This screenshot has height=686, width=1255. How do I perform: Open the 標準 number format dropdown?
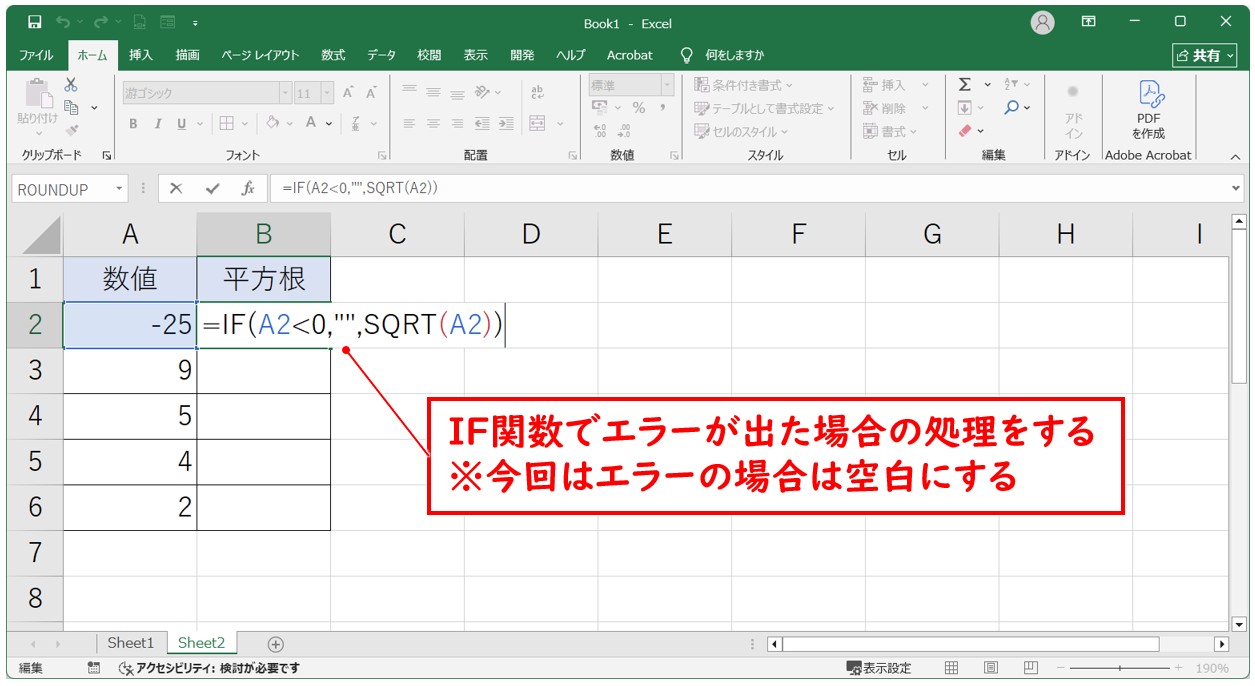(x=669, y=84)
